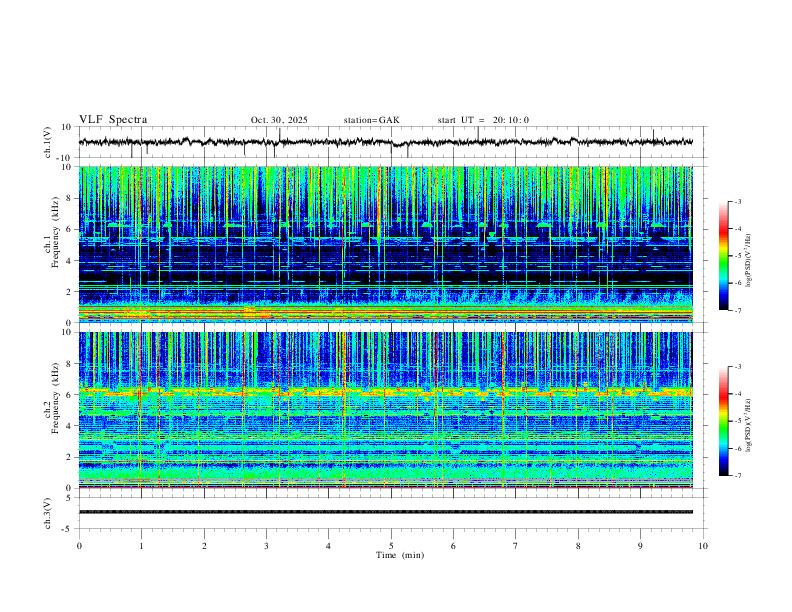792x612 pixels.
Task: Click the 'ch.3(V)' axis label
Action: (x=48, y=513)
